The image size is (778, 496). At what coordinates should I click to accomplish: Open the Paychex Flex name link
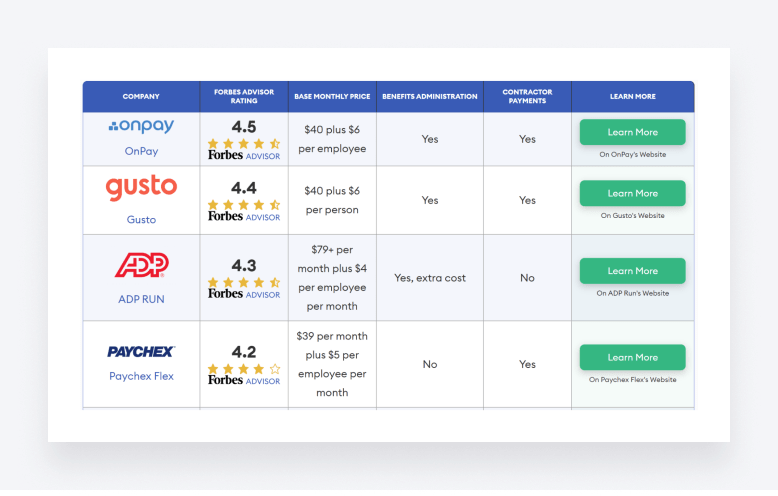click(x=141, y=376)
